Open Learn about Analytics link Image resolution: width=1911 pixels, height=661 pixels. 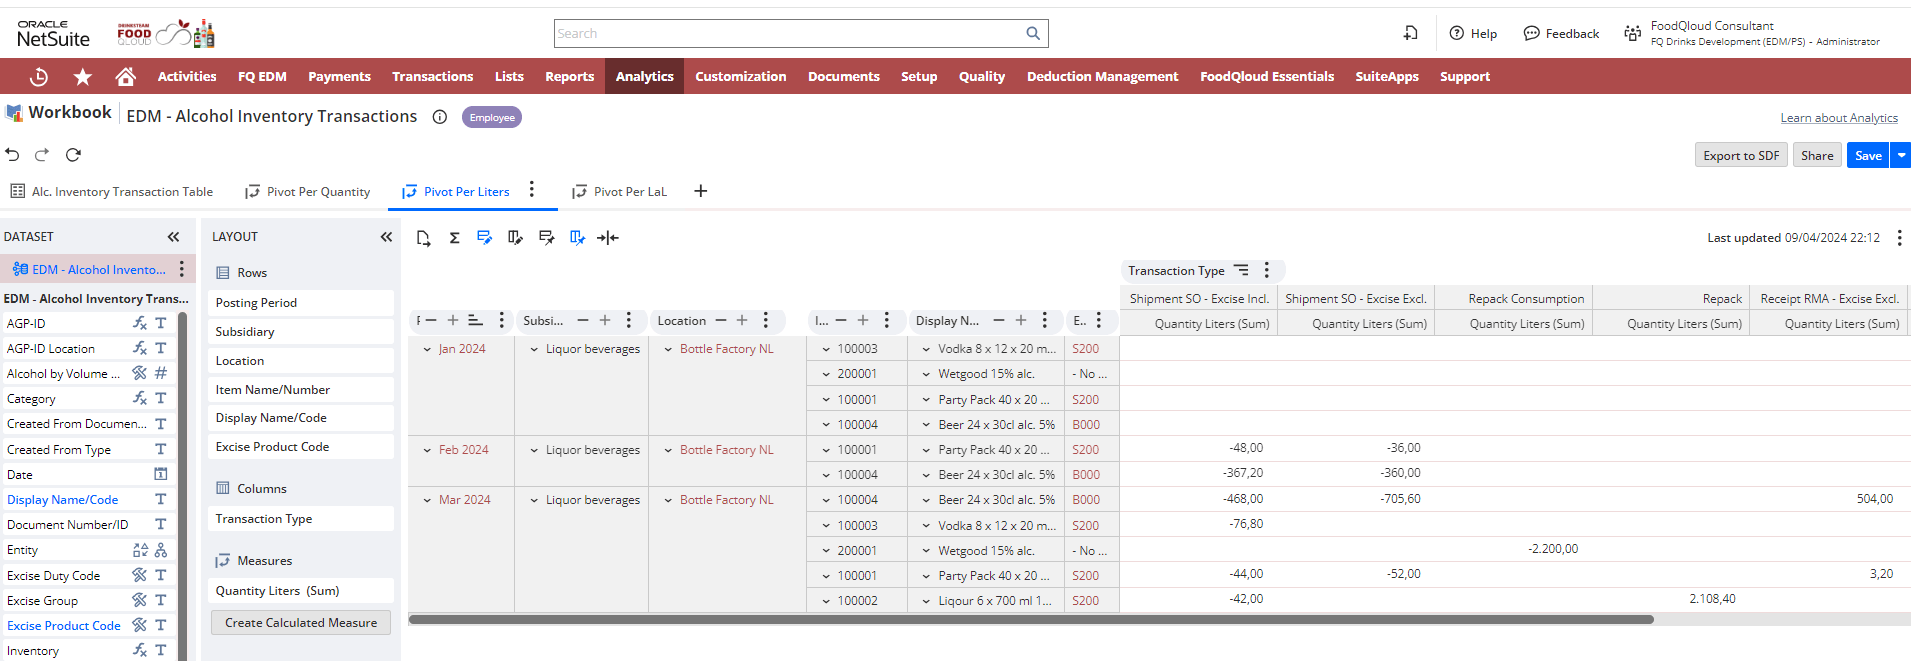click(1839, 118)
